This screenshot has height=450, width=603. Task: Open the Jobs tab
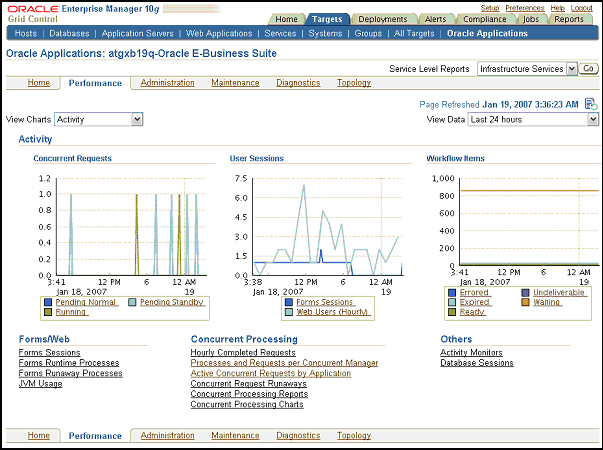tap(531, 19)
